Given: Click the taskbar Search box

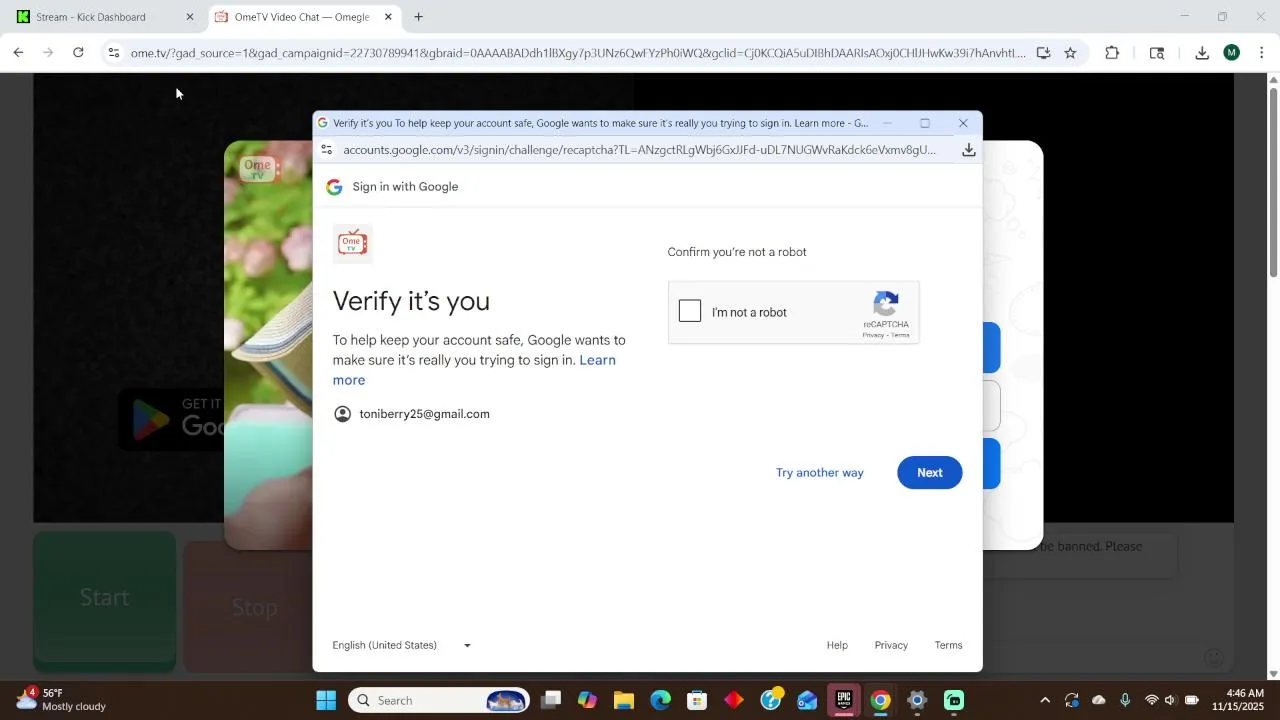Looking at the screenshot, I should (x=440, y=700).
